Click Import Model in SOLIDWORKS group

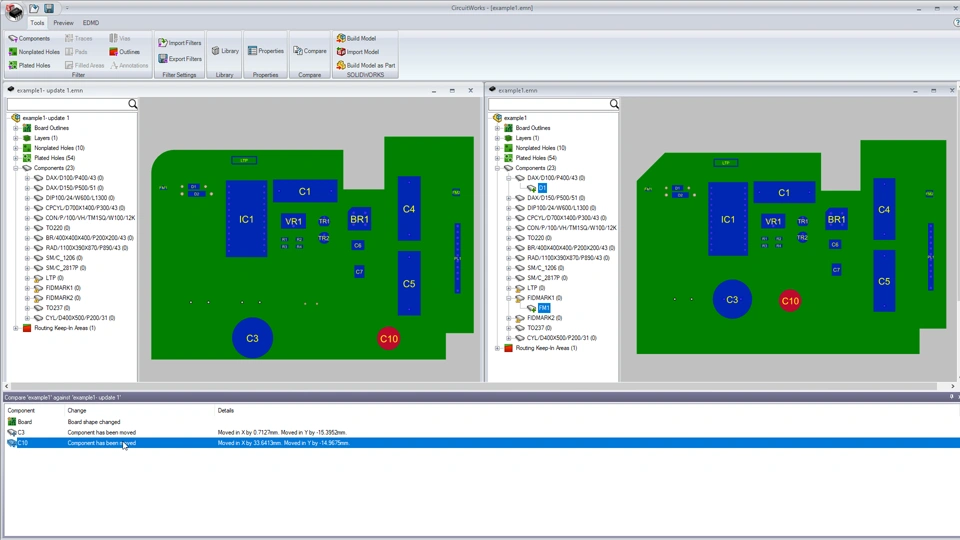tap(358, 52)
